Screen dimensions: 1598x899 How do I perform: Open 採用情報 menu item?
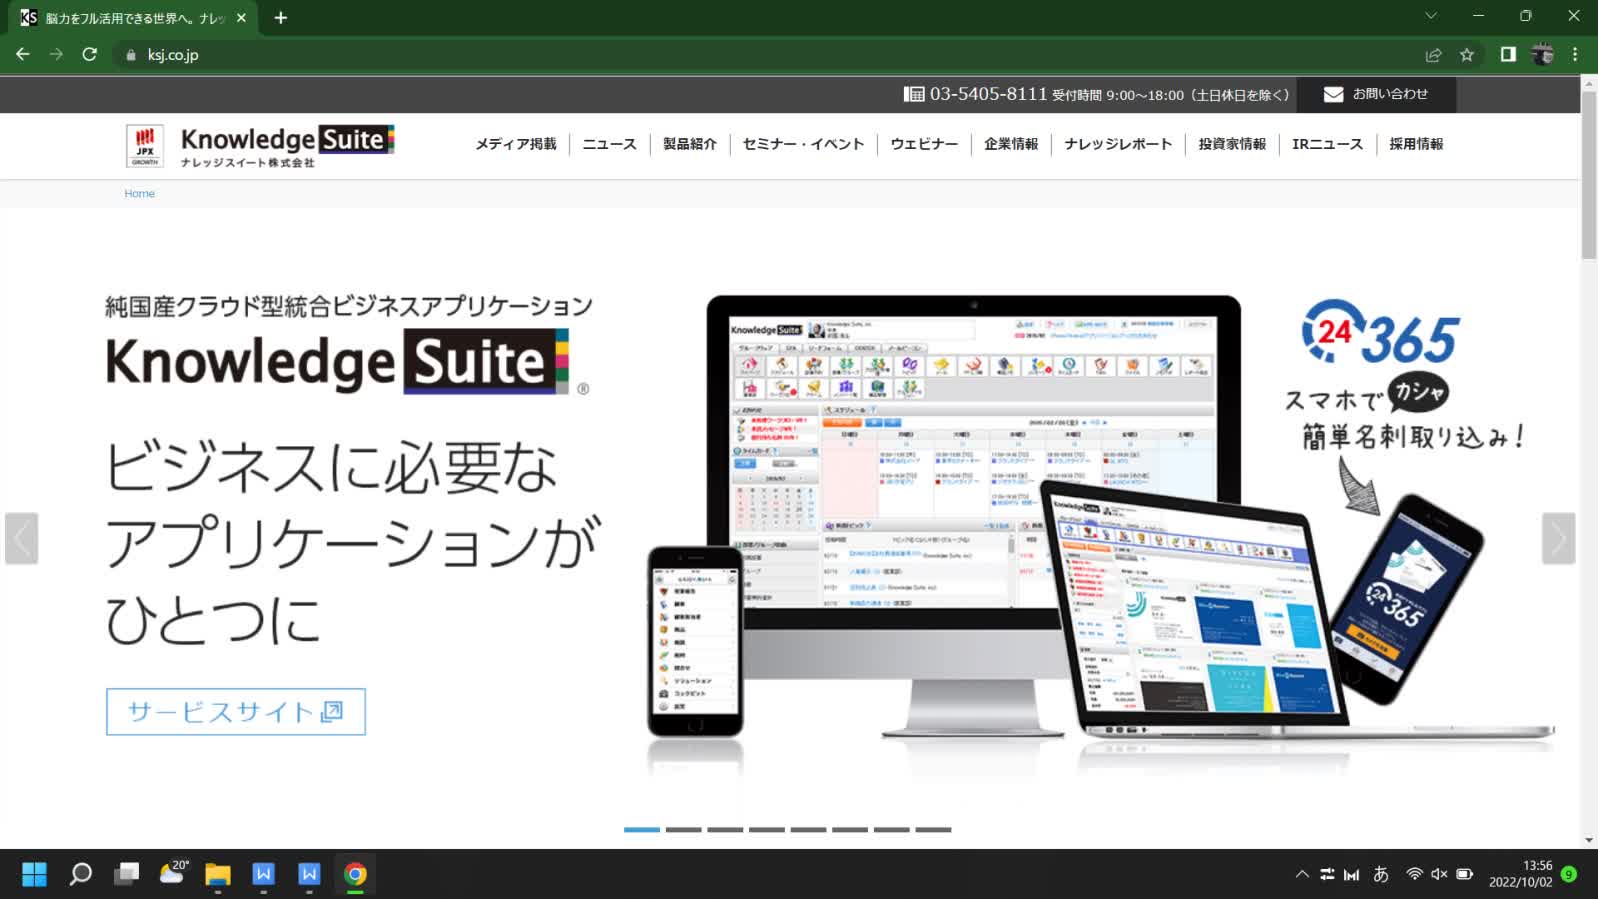(x=1416, y=144)
